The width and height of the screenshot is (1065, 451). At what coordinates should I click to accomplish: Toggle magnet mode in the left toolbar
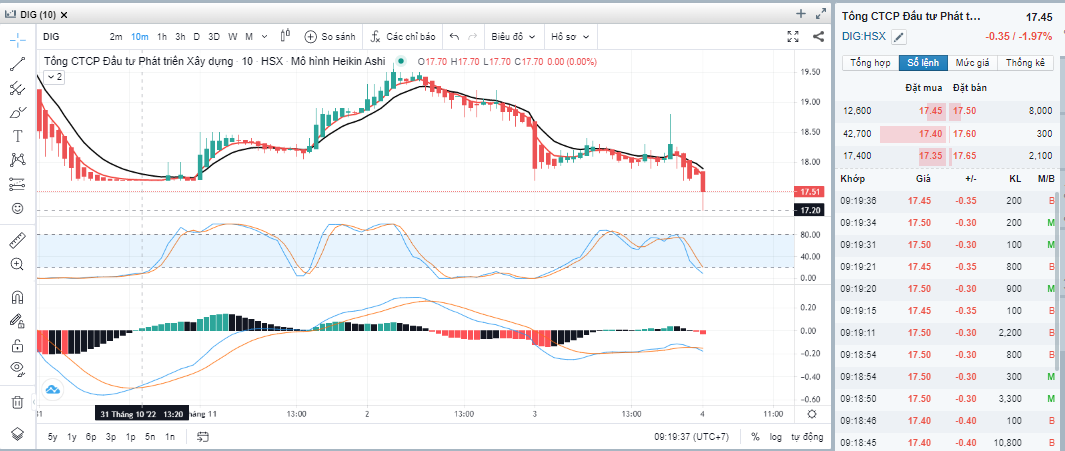tap(18, 297)
